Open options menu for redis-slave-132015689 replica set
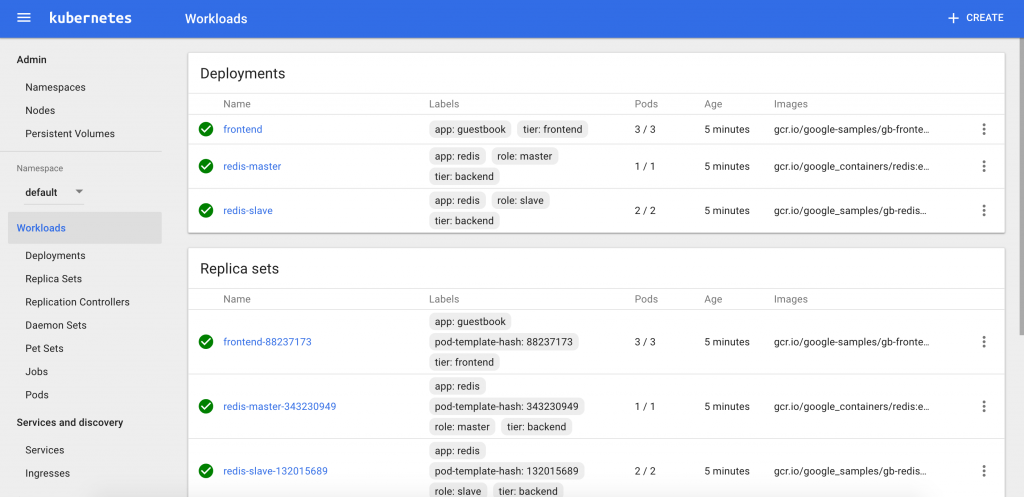The width and height of the screenshot is (1024, 497). [983, 471]
